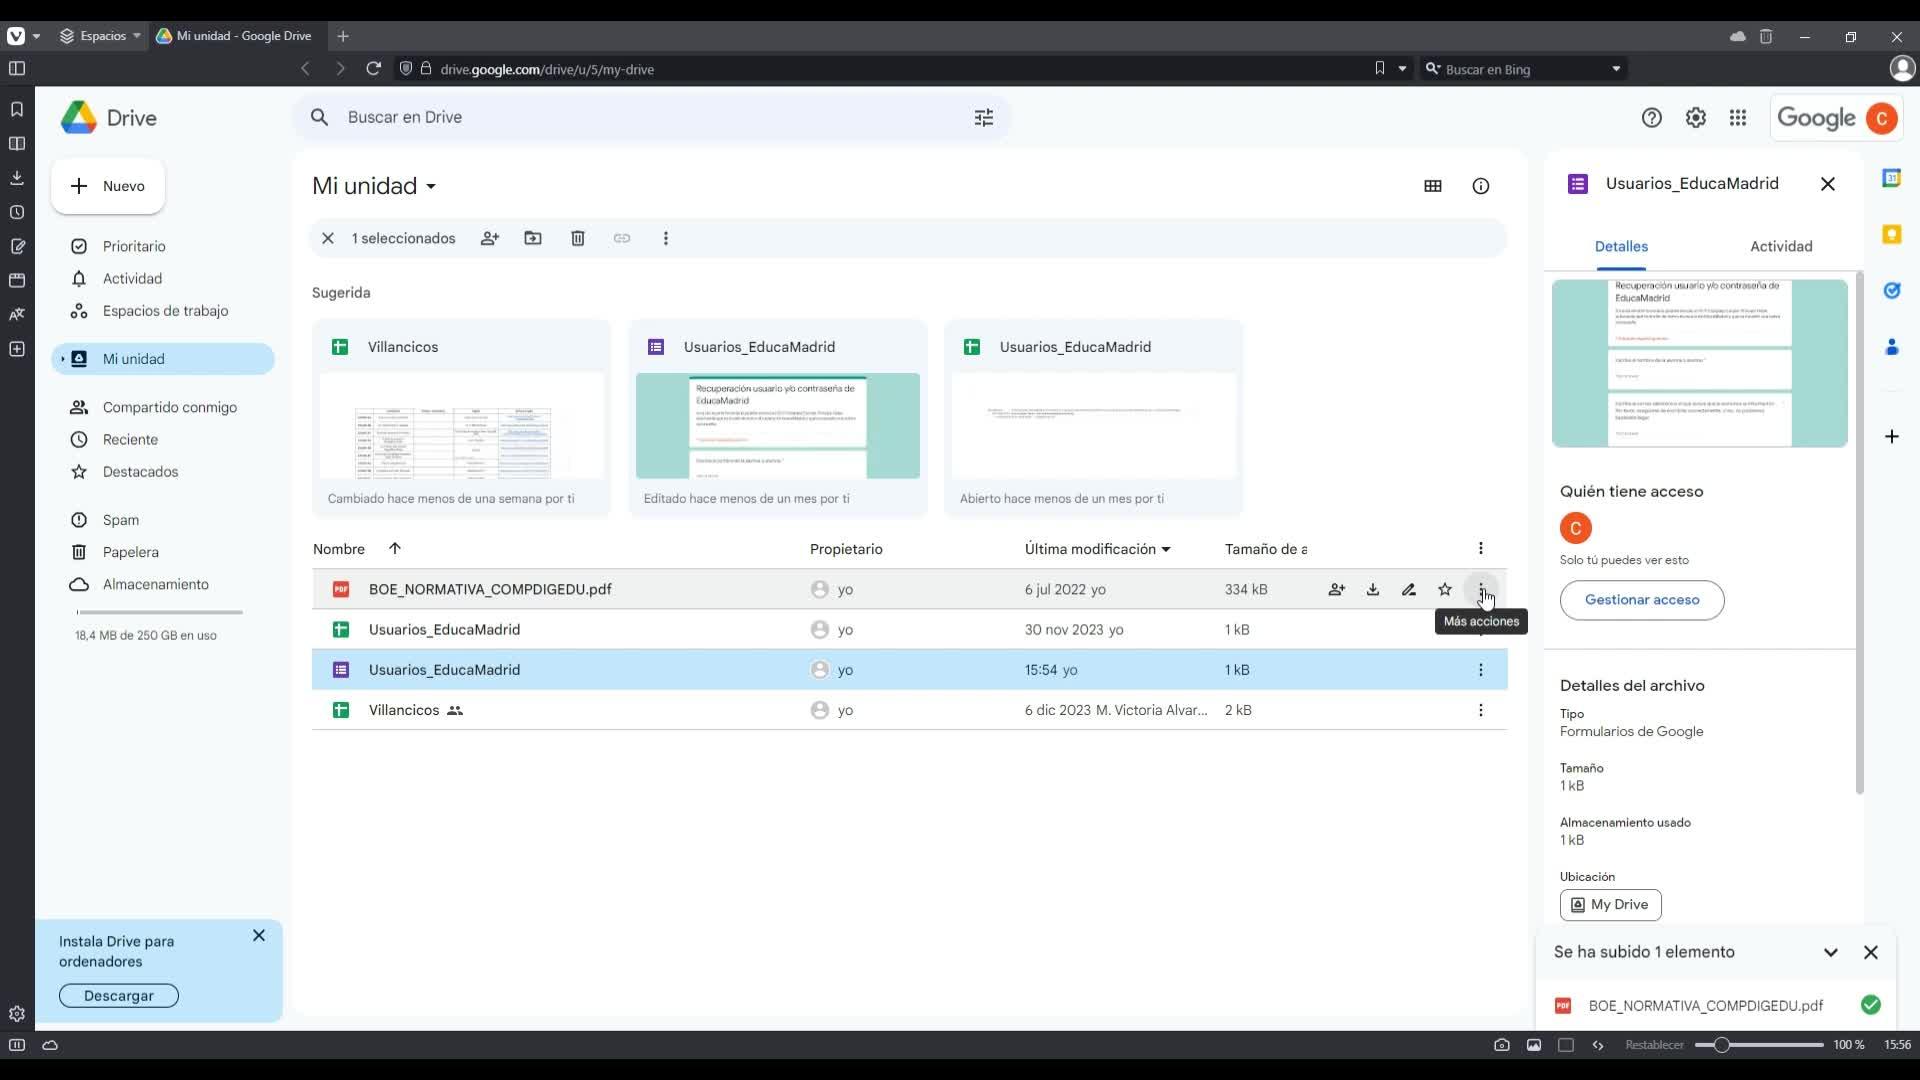Viewport: 1920px width, 1080px height.
Task: Click the Gestionar acceso button
Action: (x=1642, y=600)
